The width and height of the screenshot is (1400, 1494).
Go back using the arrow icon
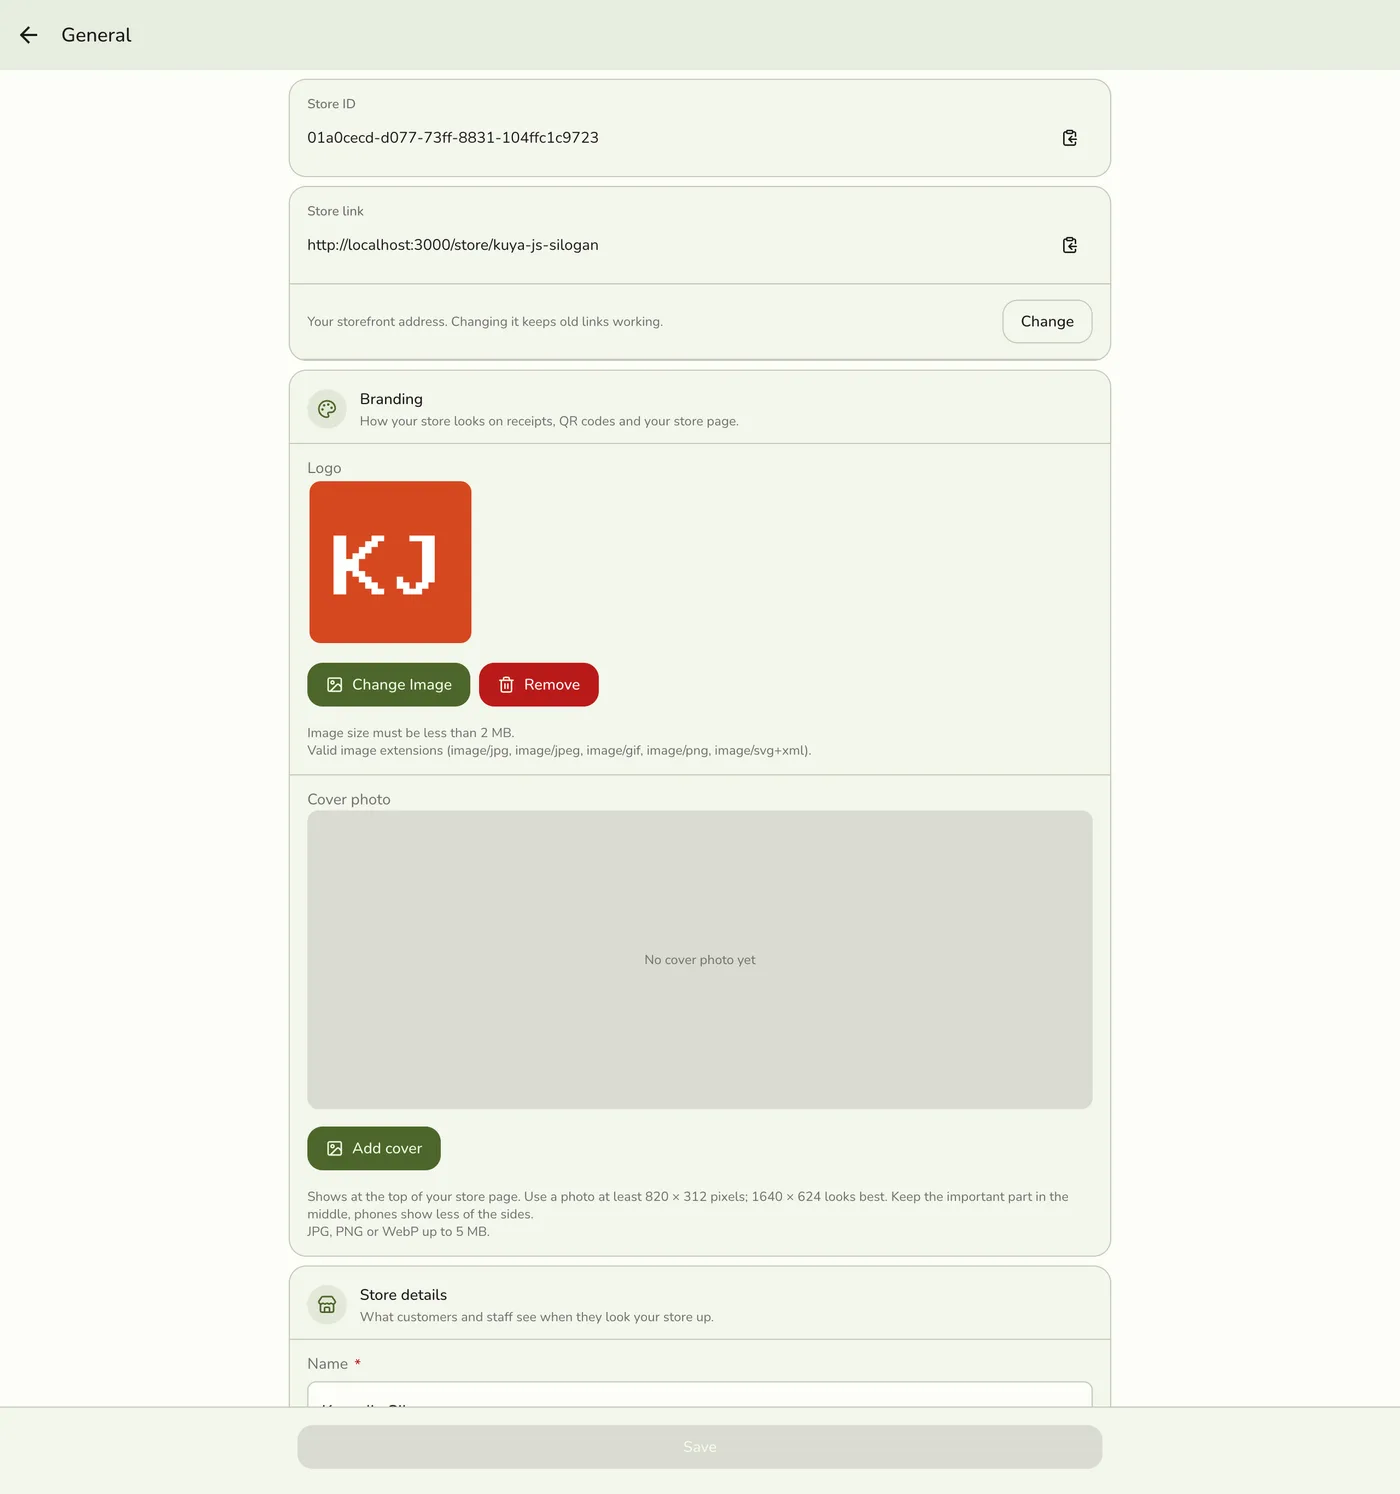[28, 35]
